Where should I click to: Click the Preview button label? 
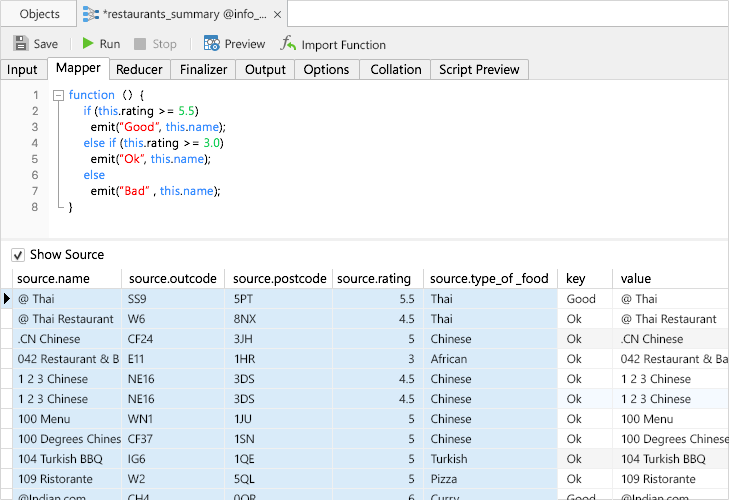click(x=245, y=44)
